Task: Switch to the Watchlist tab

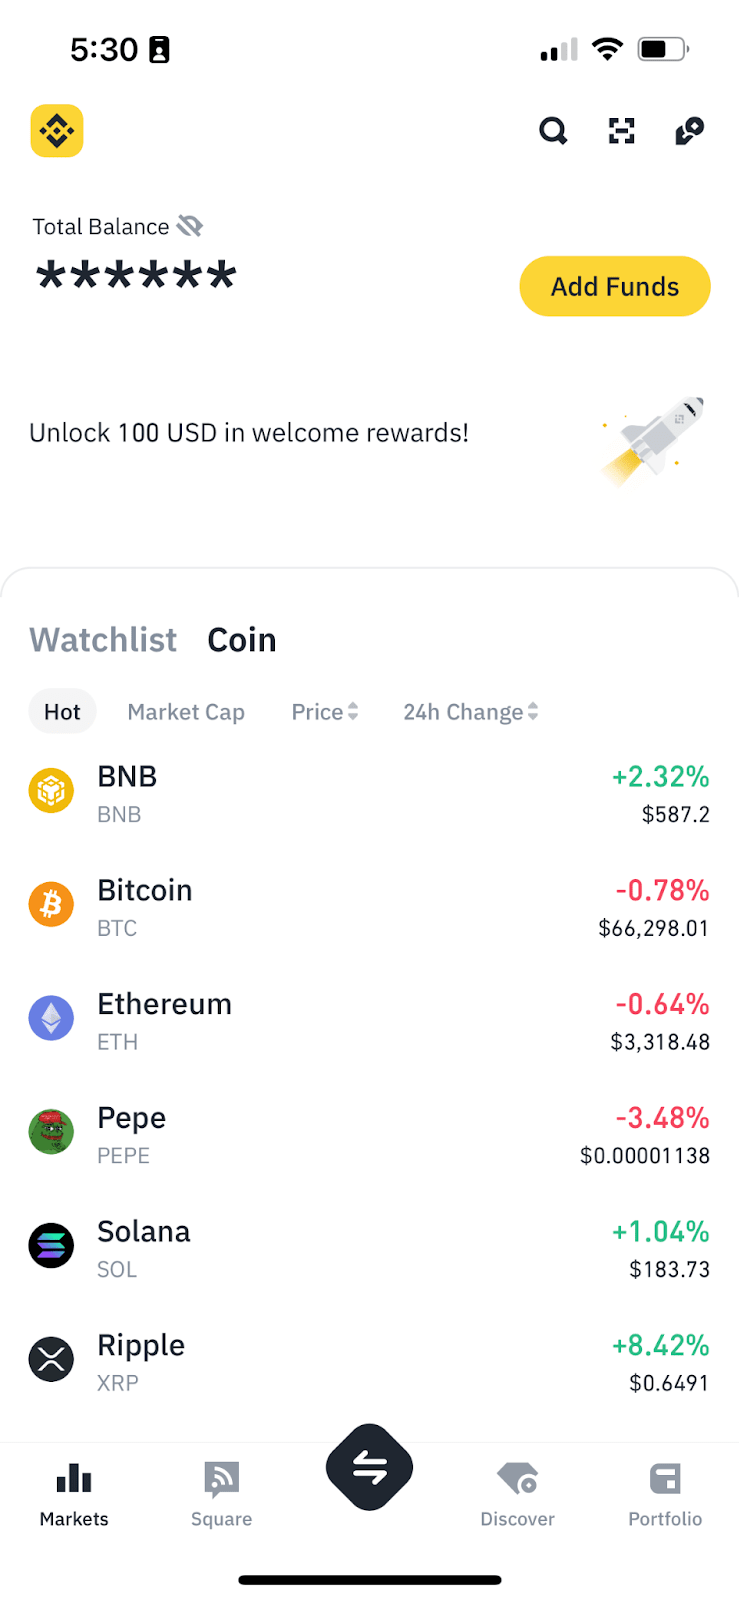Action: tap(103, 640)
